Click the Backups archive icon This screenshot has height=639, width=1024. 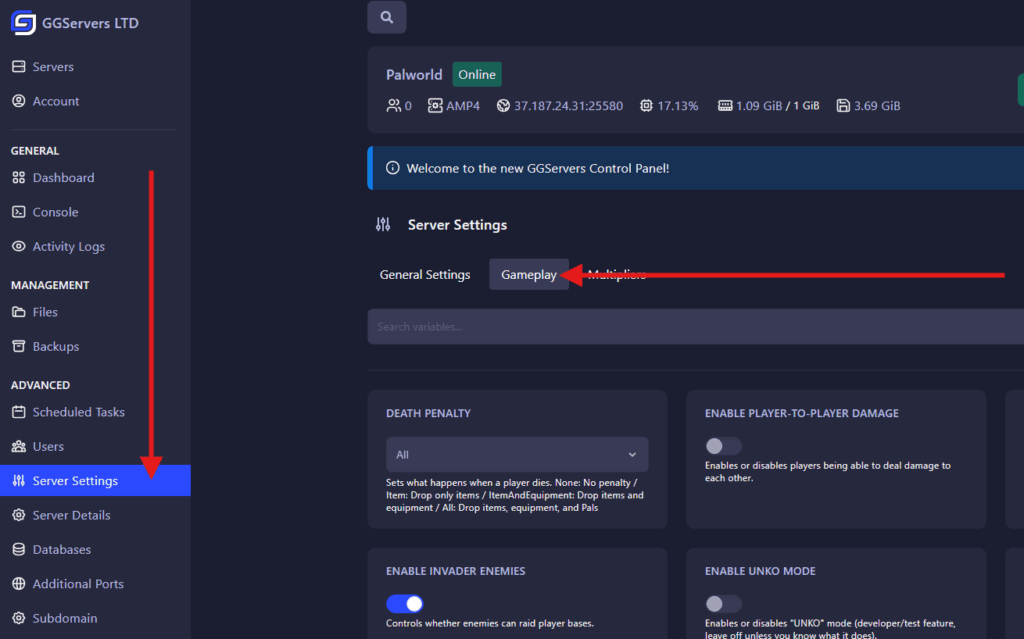pos(18,347)
